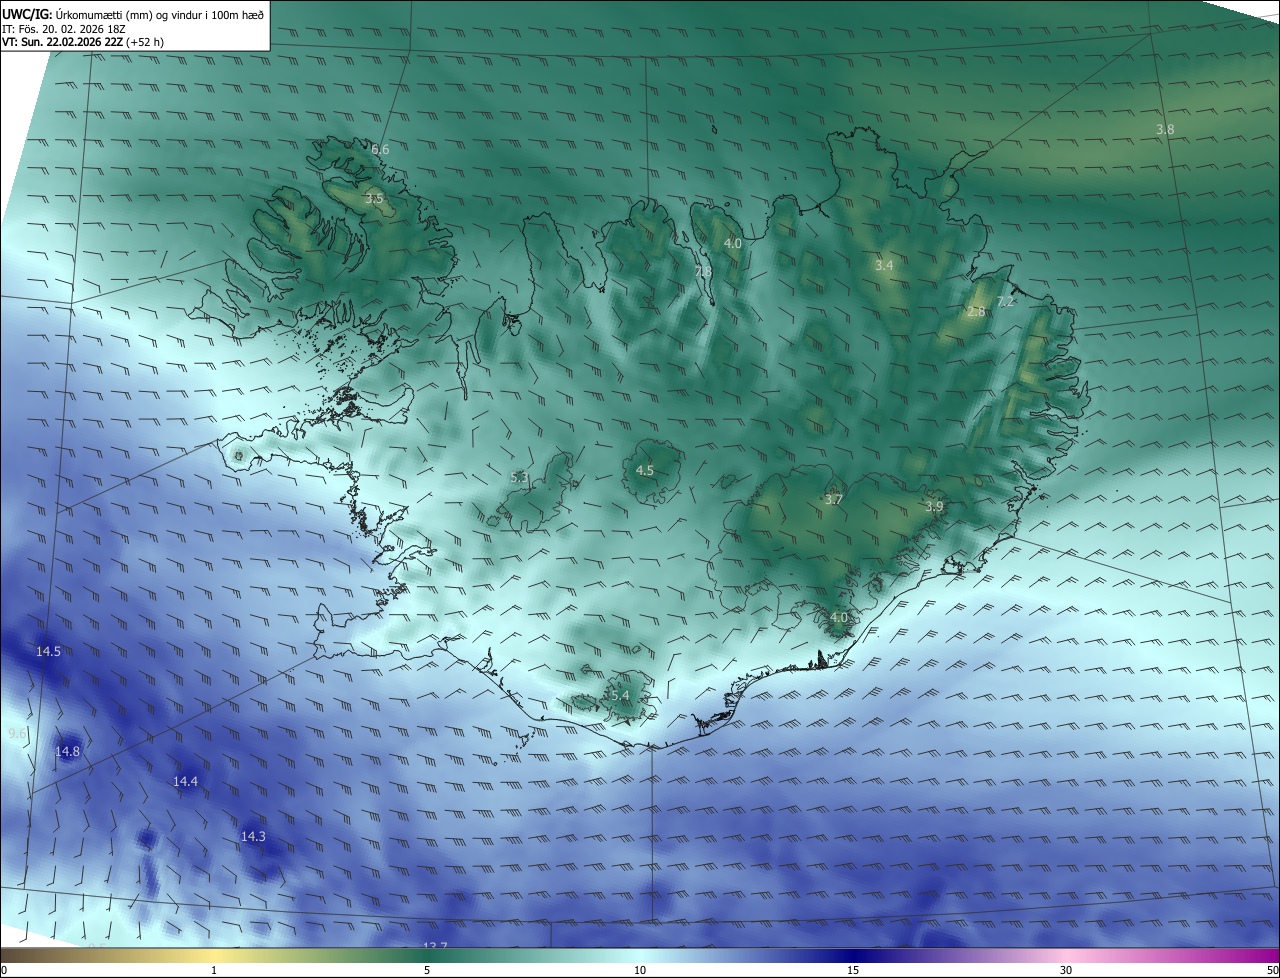Click the 5.4 value on the south-coast glacier
This screenshot has height=978, width=1280.
620,695
